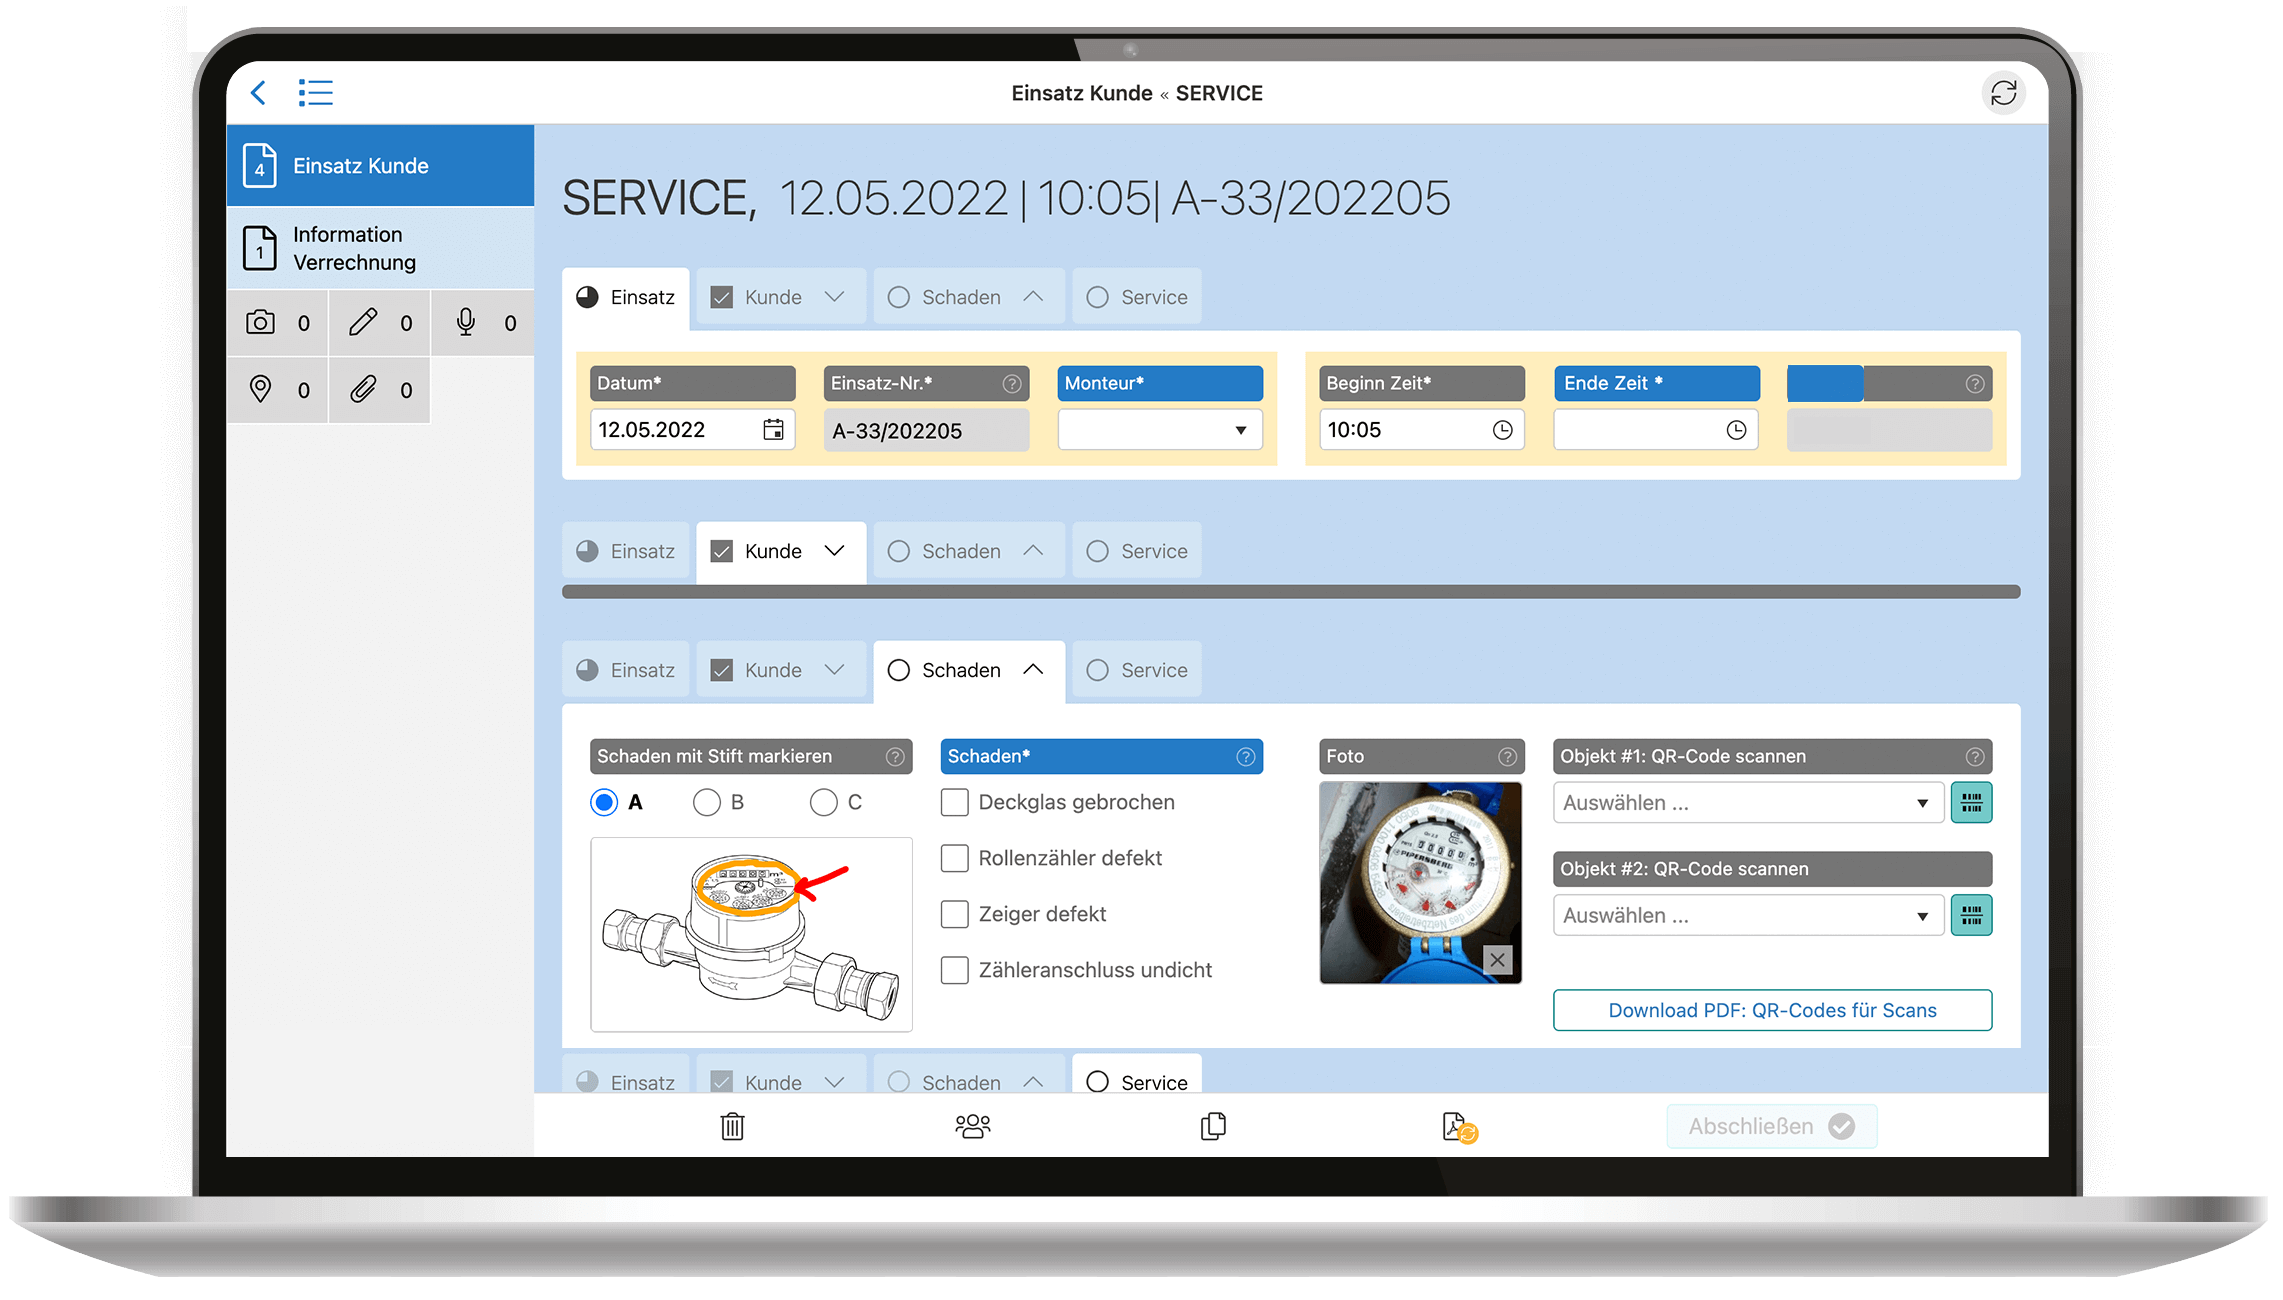Viewport: 2283px width, 1300px height.
Task: Enable the Rollenzähler defekt checkbox
Action: click(958, 858)
